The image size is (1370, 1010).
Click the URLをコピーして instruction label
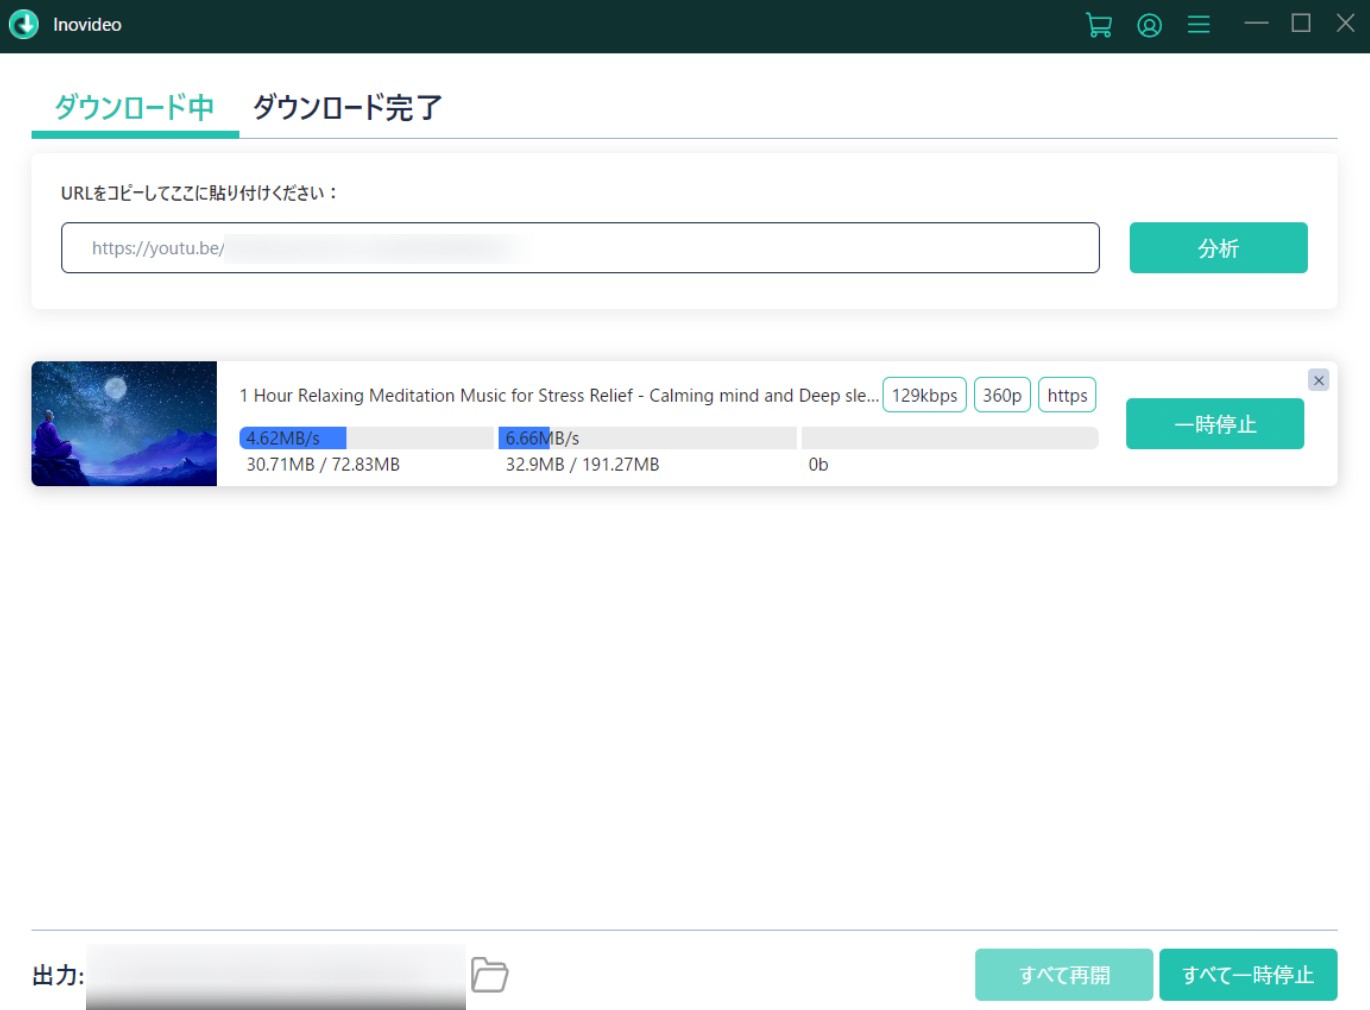199,193
